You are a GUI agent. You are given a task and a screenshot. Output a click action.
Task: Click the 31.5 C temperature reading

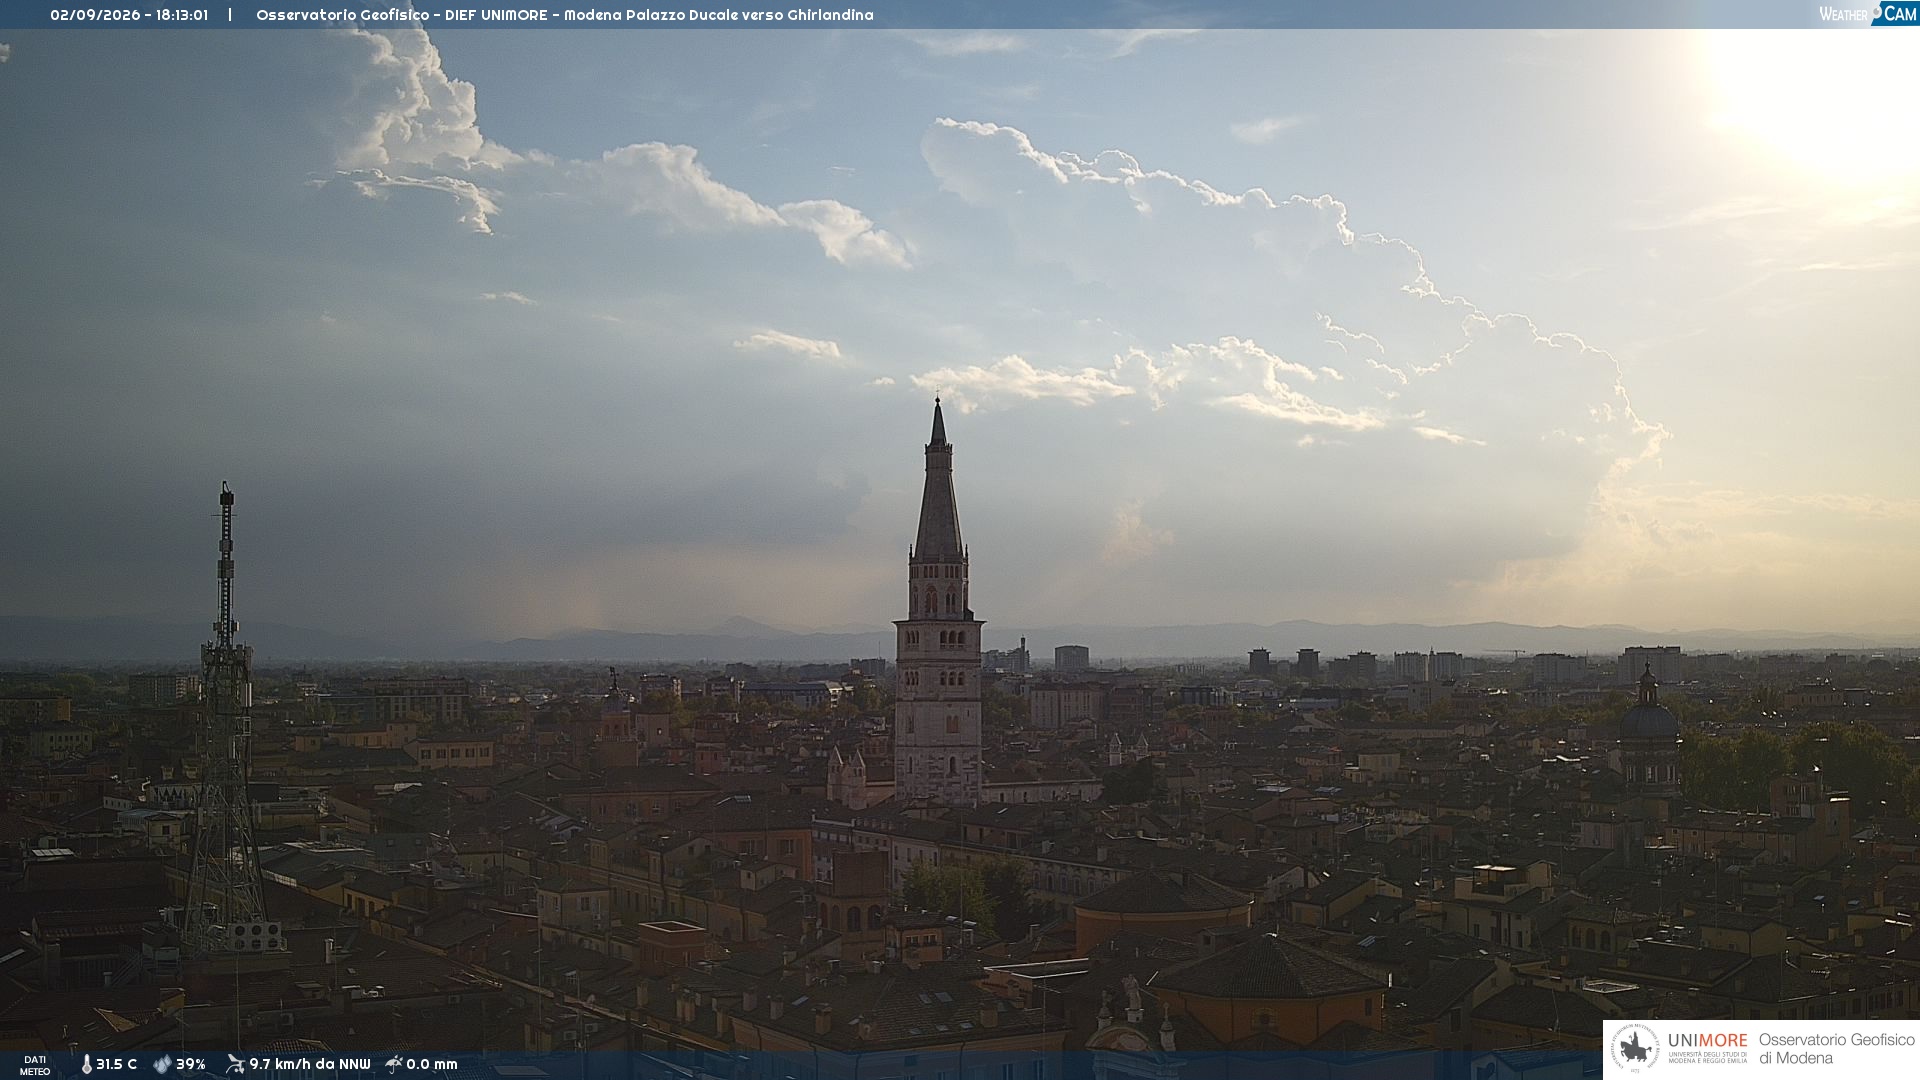pos(116,1064)
